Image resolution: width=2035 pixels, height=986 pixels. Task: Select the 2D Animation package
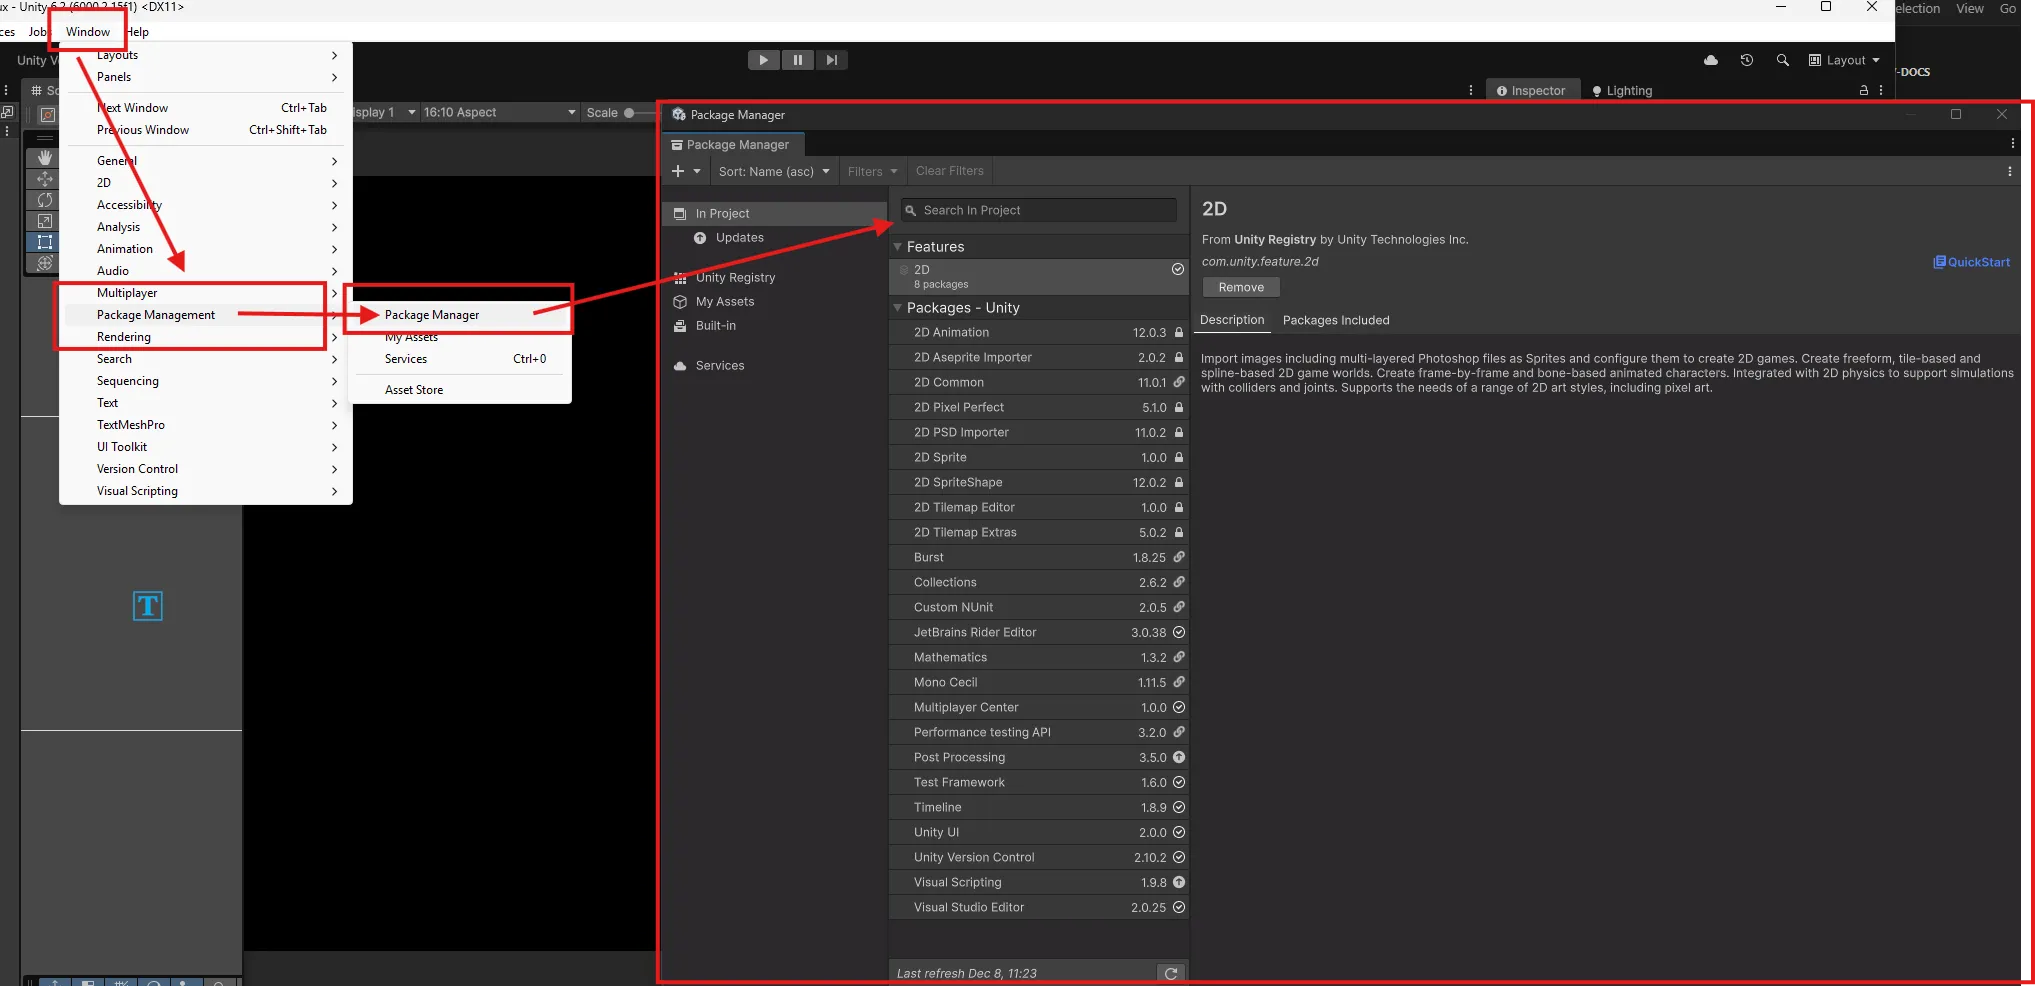(x=1038, y=333)
